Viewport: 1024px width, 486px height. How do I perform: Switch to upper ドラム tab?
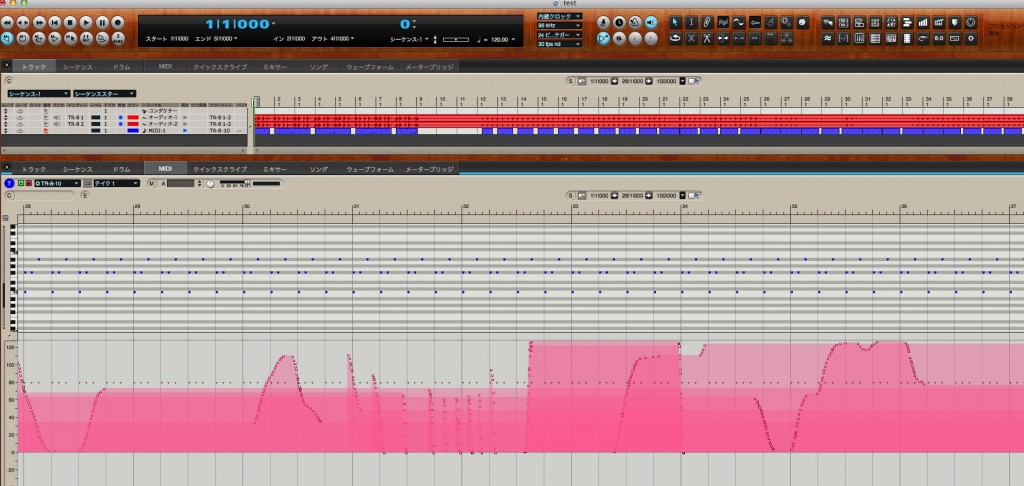tap(121, 67)
